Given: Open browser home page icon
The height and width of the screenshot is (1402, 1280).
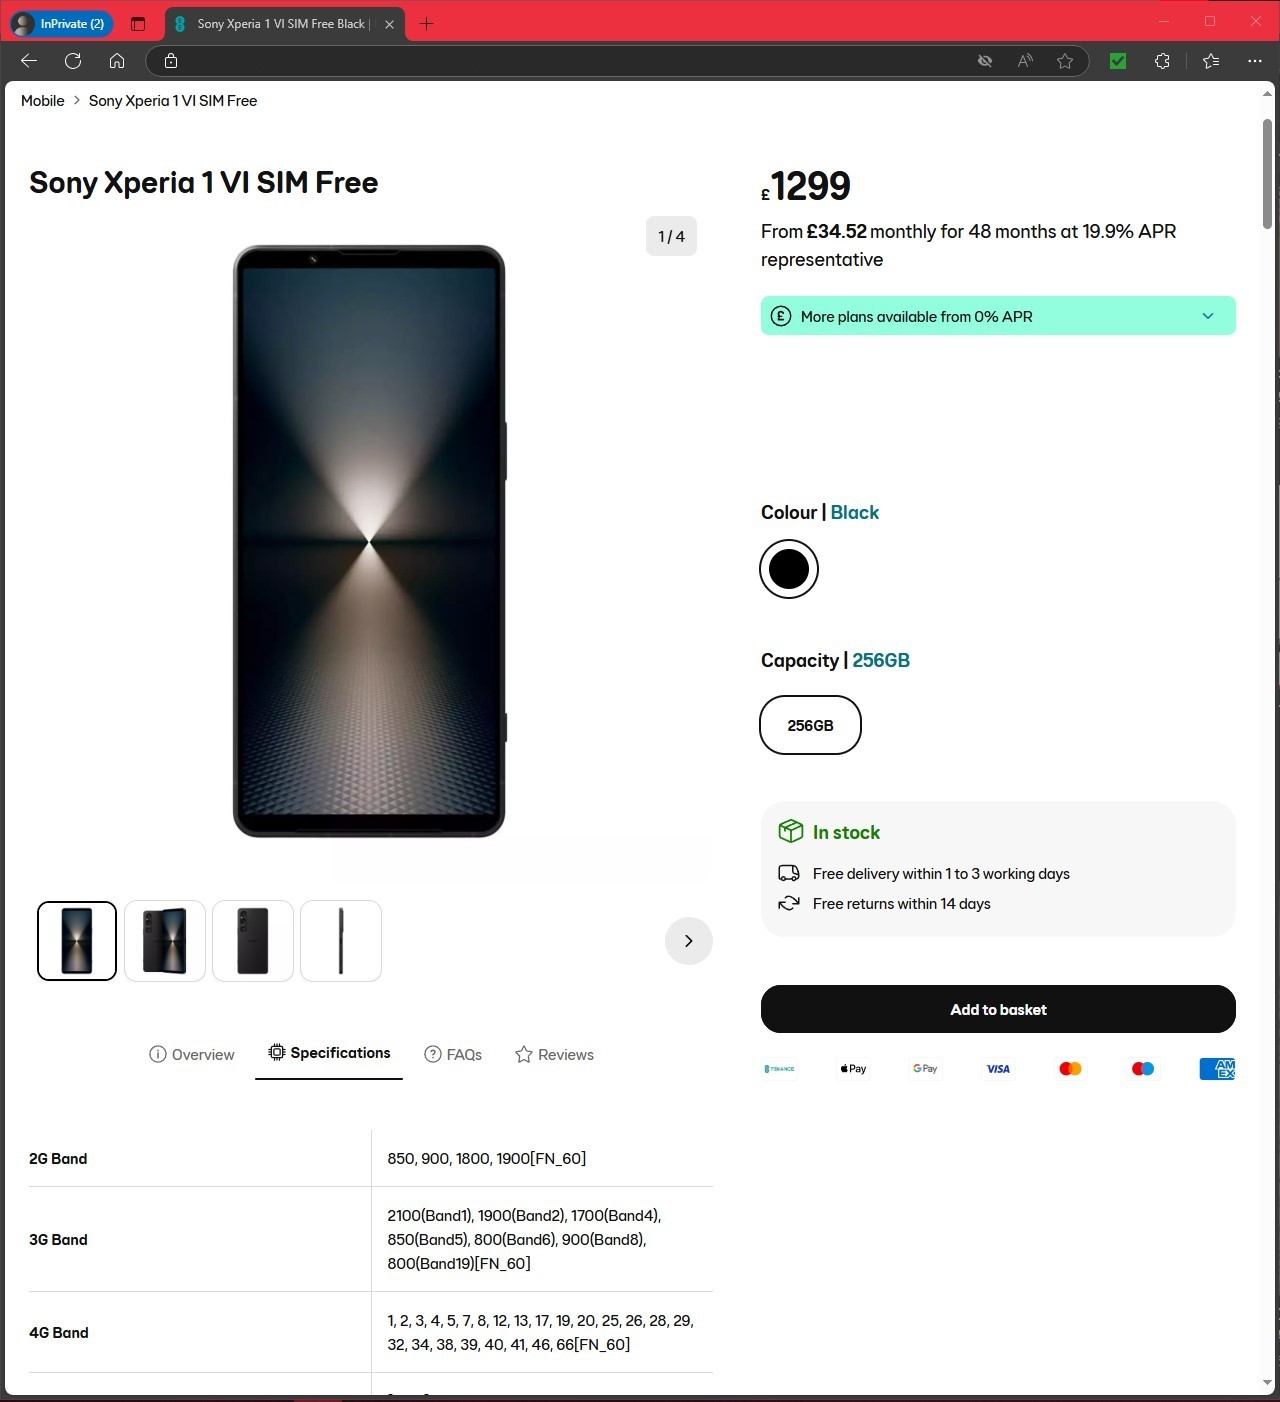Looking at the screenshot, I should coord(117,61).
